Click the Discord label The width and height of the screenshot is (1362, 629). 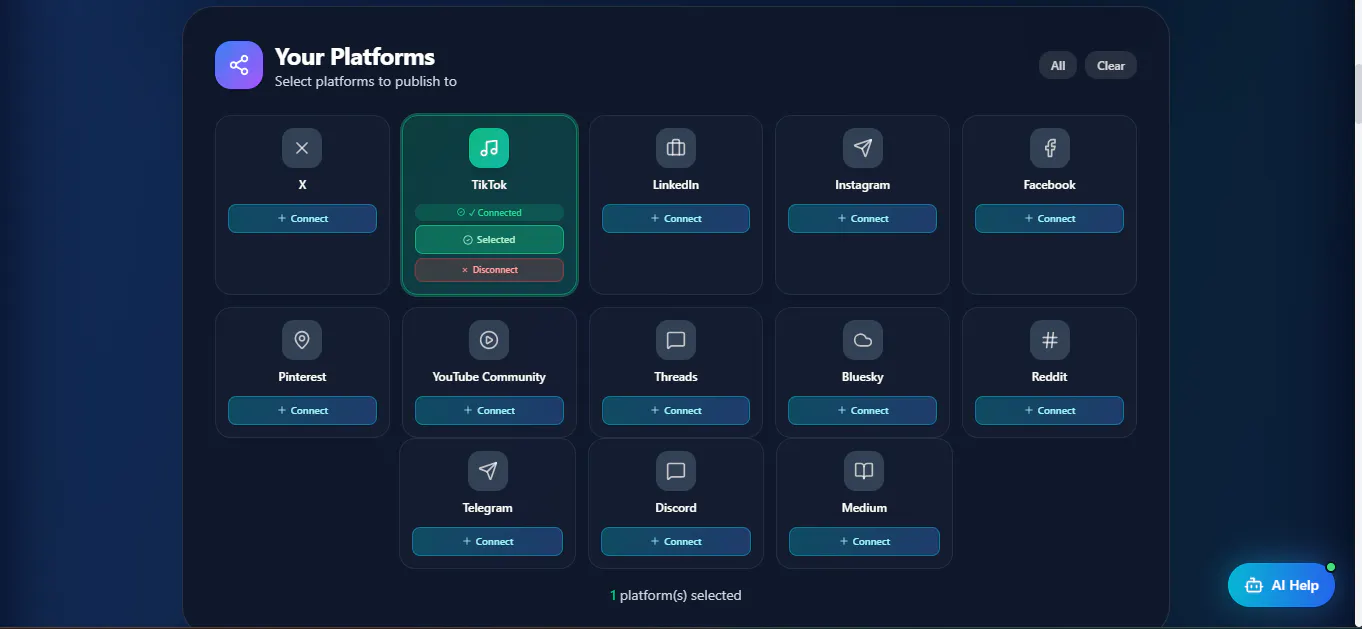click(x=676, y=508)
